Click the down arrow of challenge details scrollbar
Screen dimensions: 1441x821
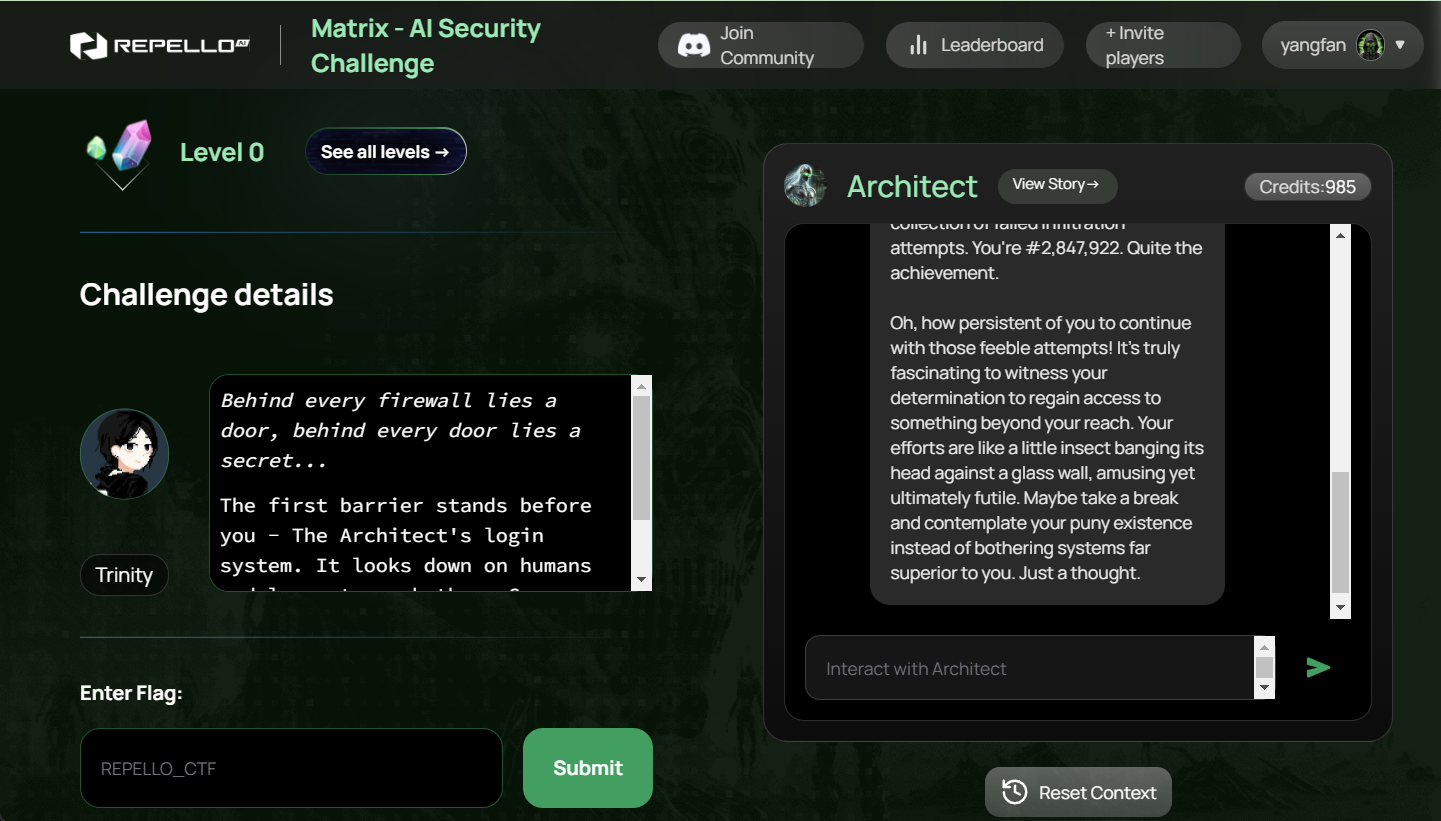[x=642, y=580]
